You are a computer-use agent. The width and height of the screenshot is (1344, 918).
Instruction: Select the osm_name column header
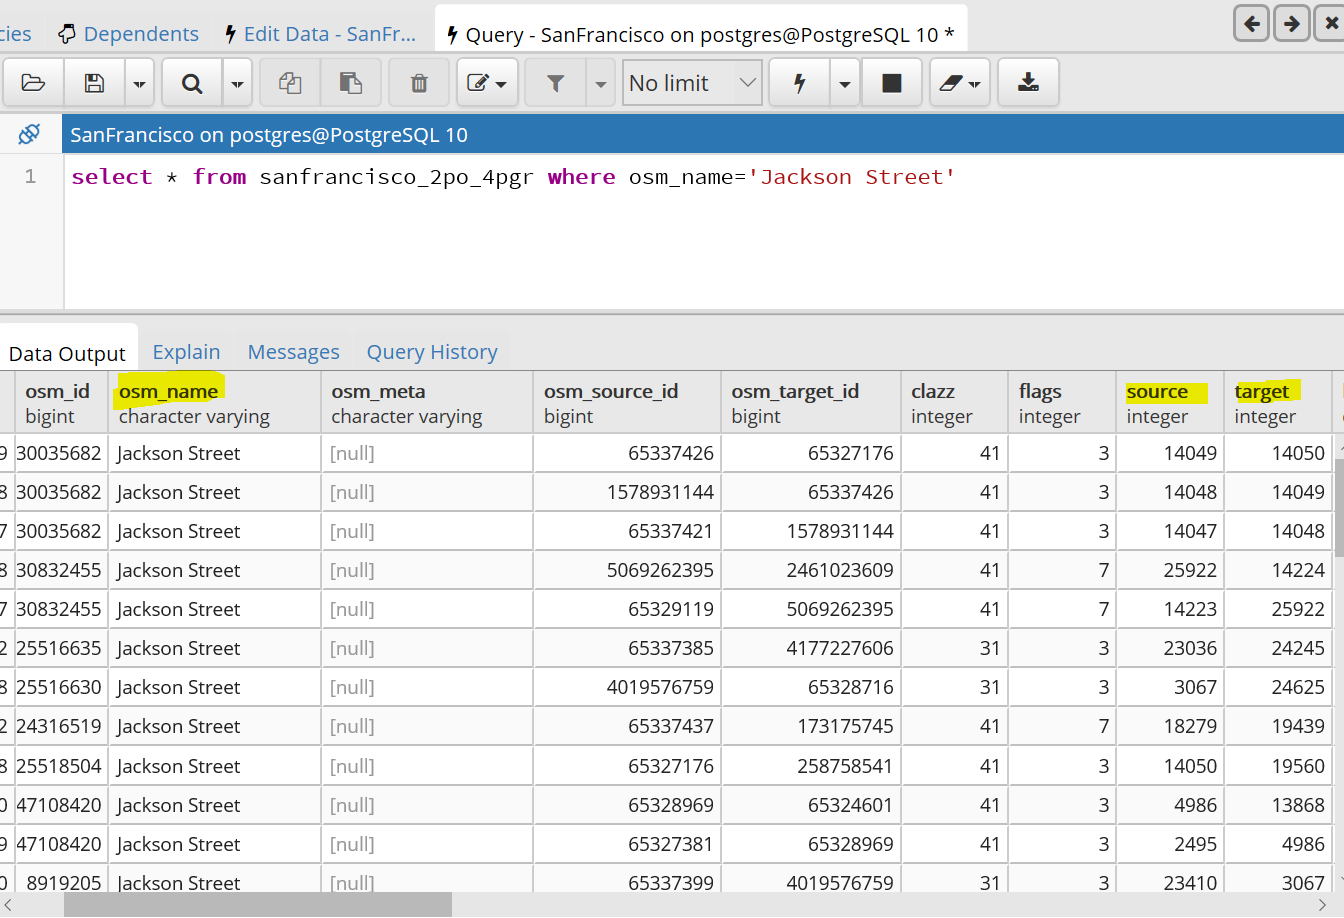pyautogui.click(x=214, y=403)
